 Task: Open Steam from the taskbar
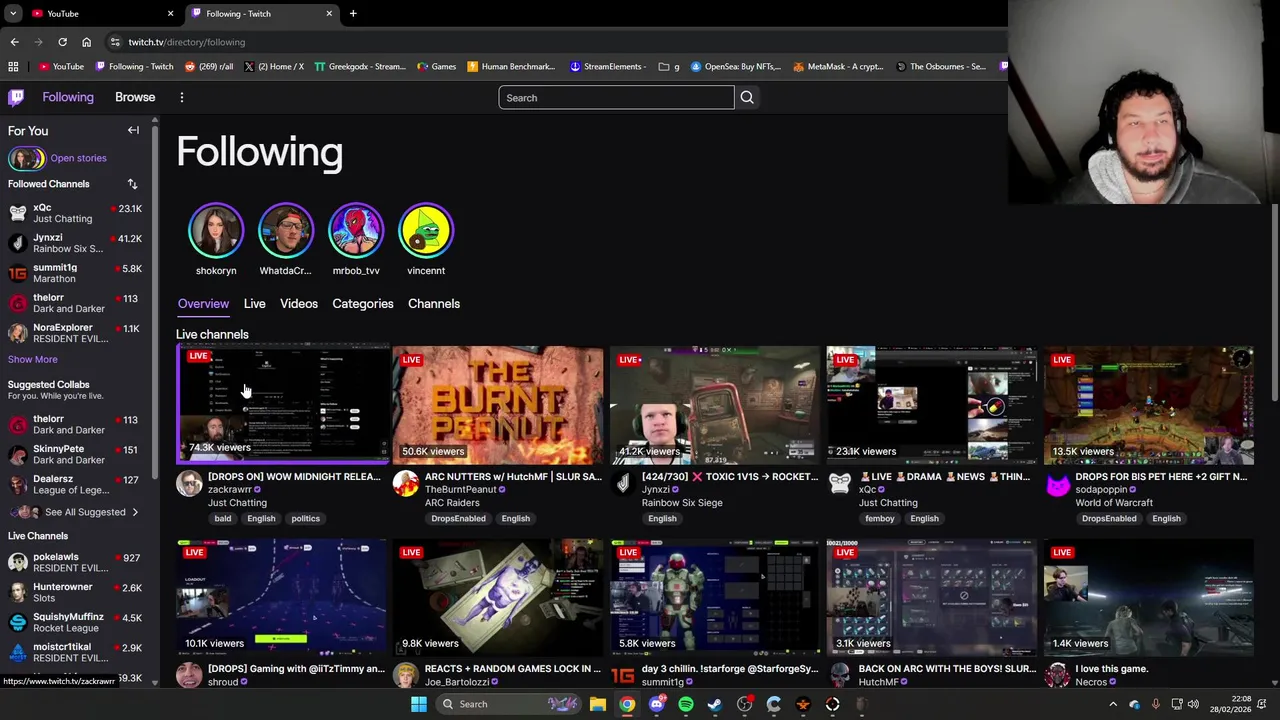715,704
